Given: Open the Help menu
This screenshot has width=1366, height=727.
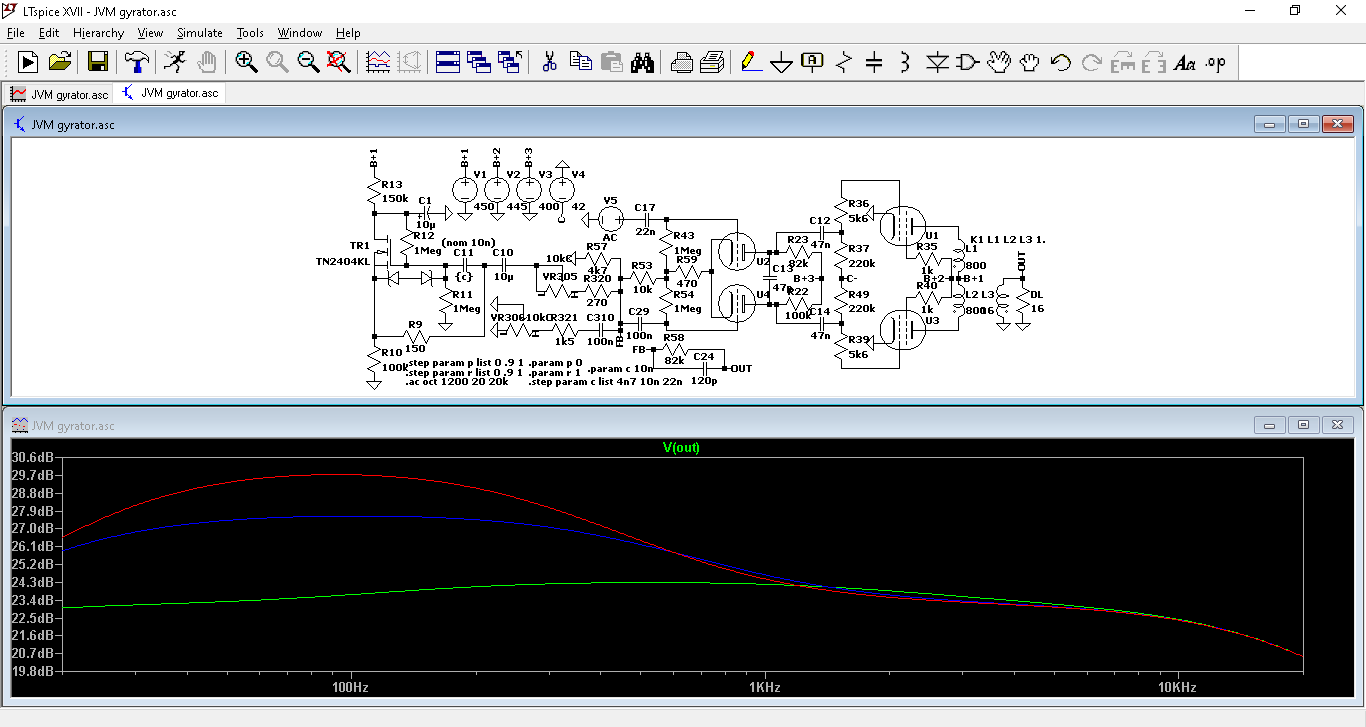Looking at the screenshot, I should click(348, 33).
